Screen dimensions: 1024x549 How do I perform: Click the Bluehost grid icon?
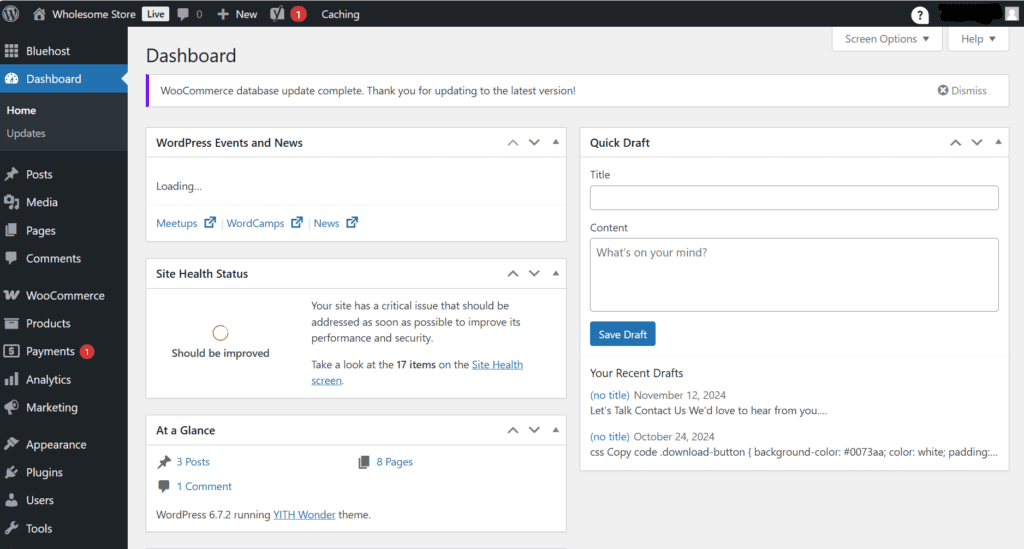point(11,51)
